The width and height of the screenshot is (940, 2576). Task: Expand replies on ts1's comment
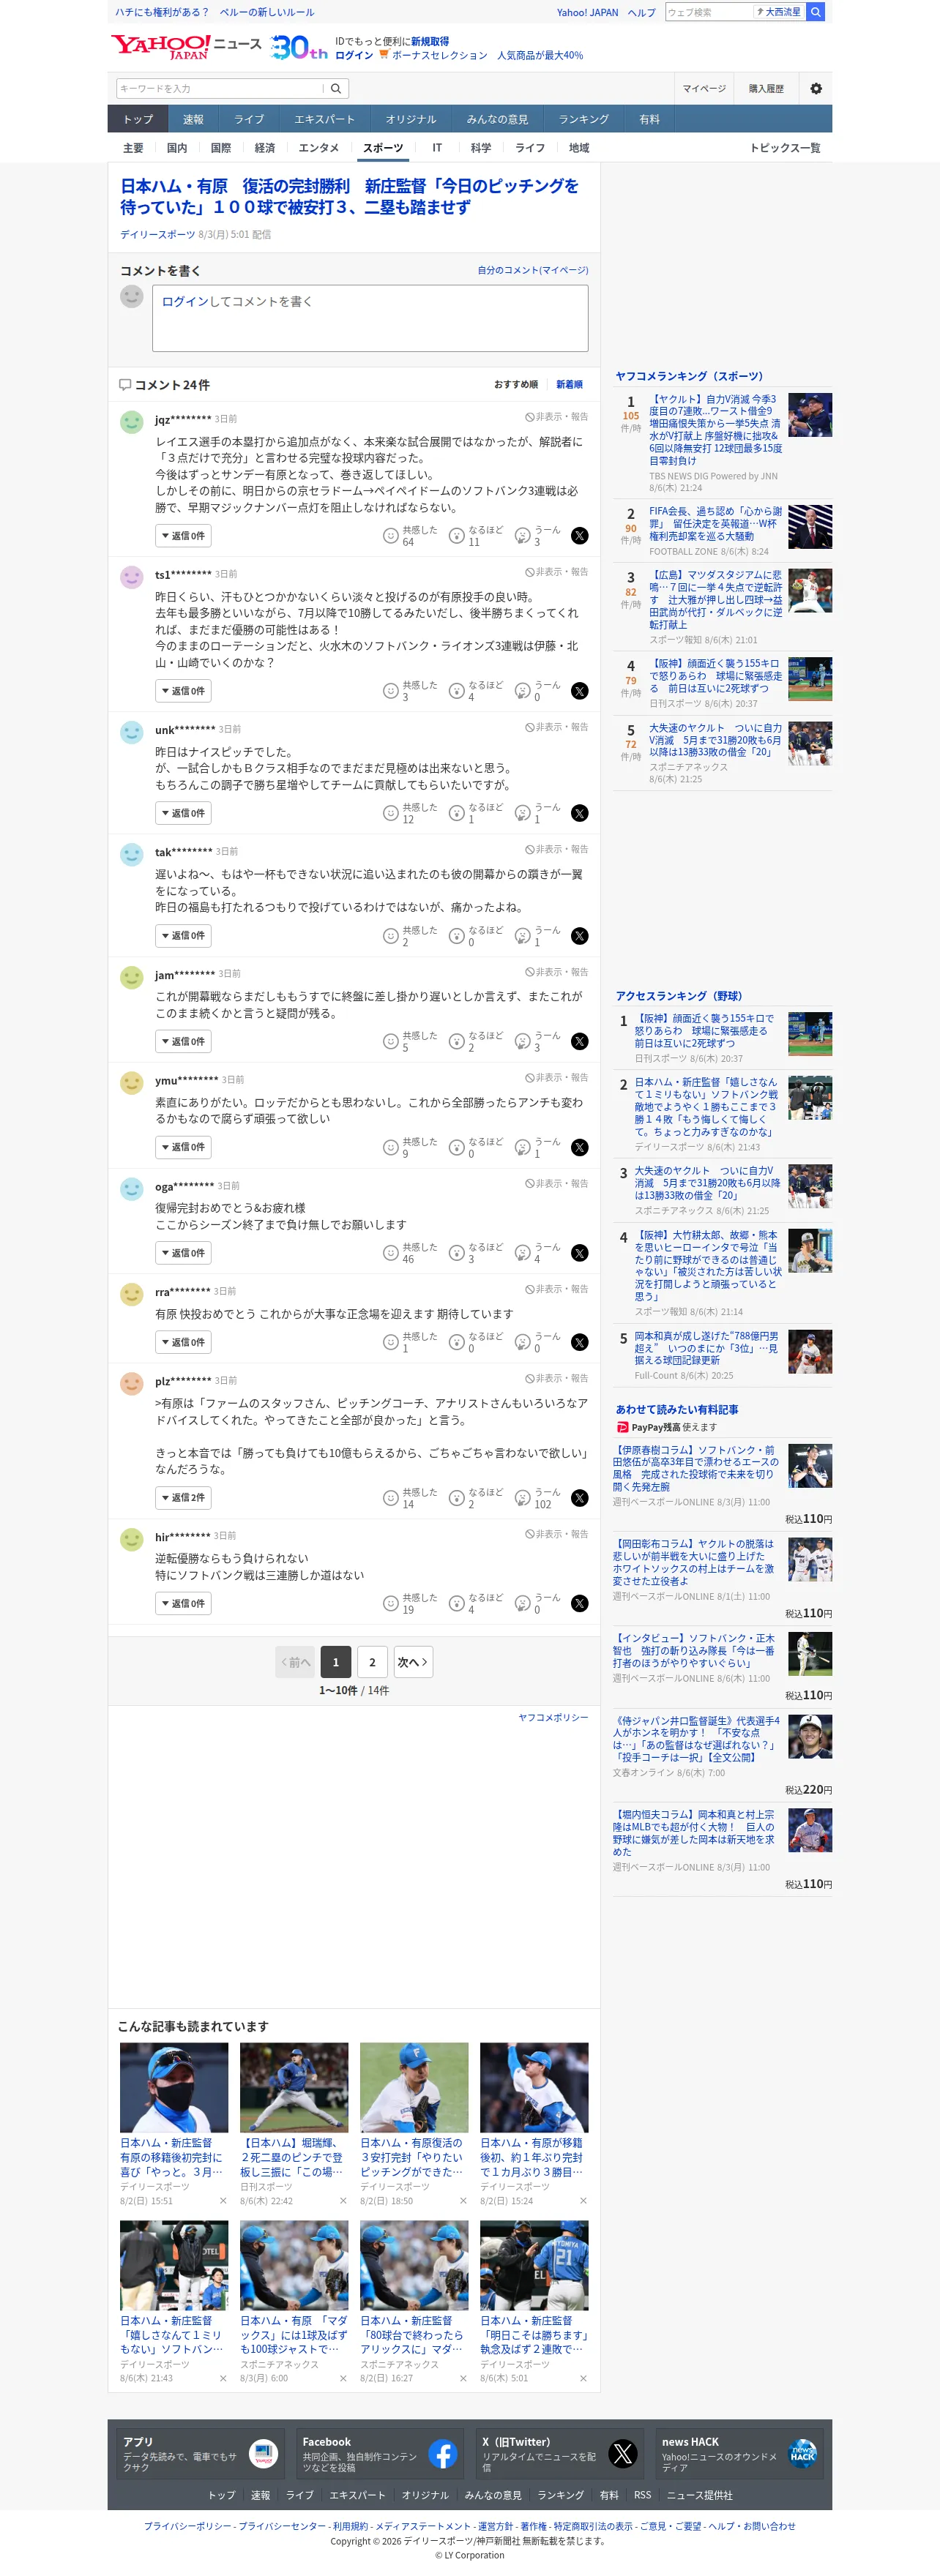(x=183, y=691)
